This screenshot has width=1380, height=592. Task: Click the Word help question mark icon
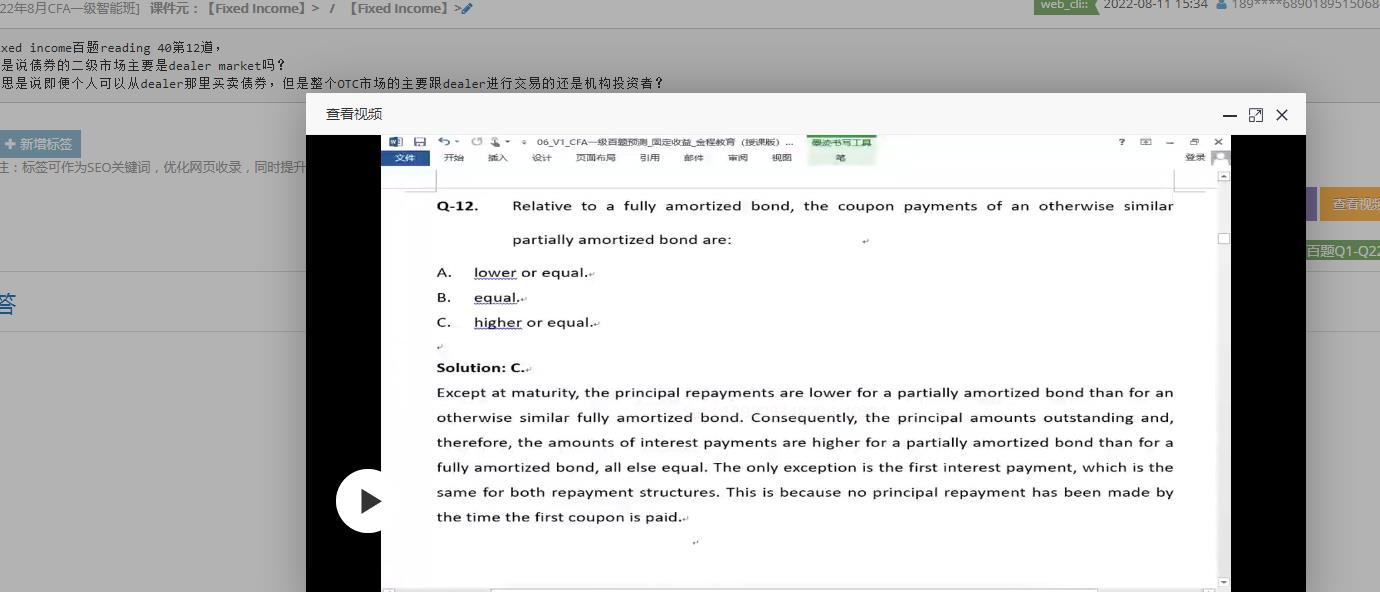pos(1122,142)
